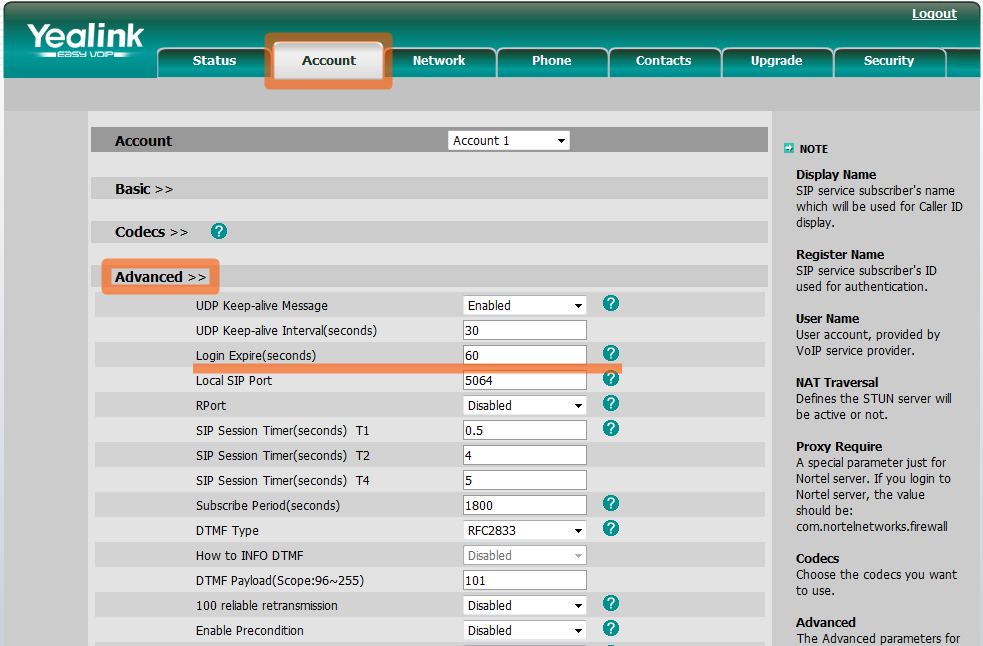Switch to the Network tab

439,61
